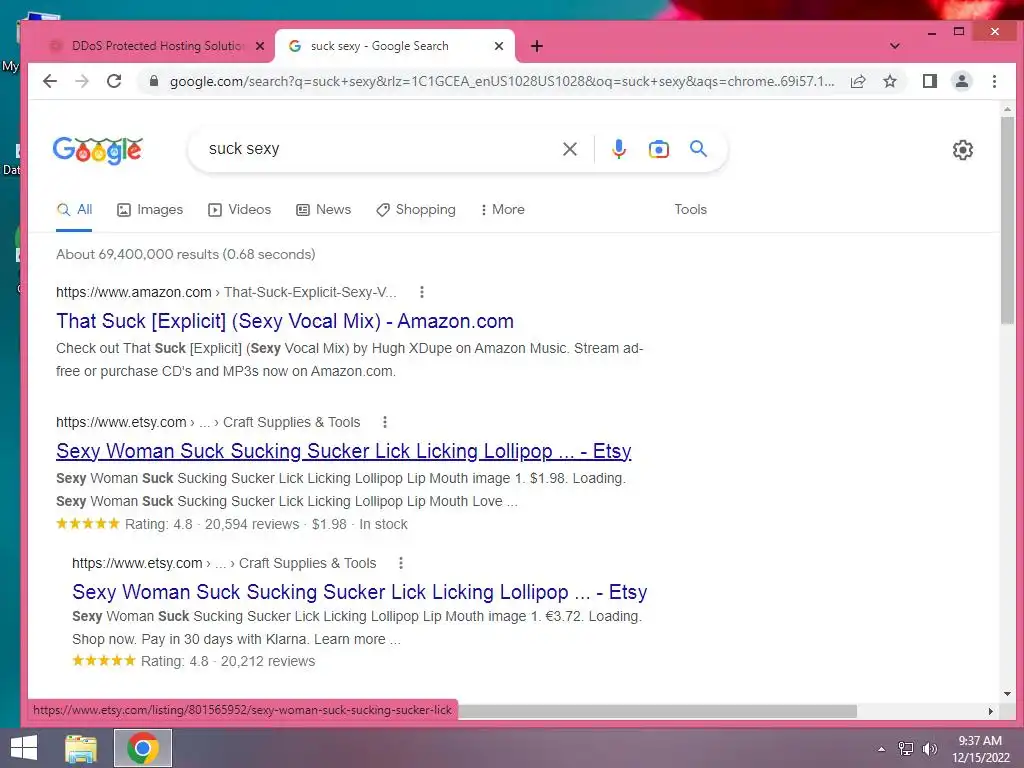Viewport: 1024px width, 768px height.
Task: Show hidden system tray icons
Action: 882,749
